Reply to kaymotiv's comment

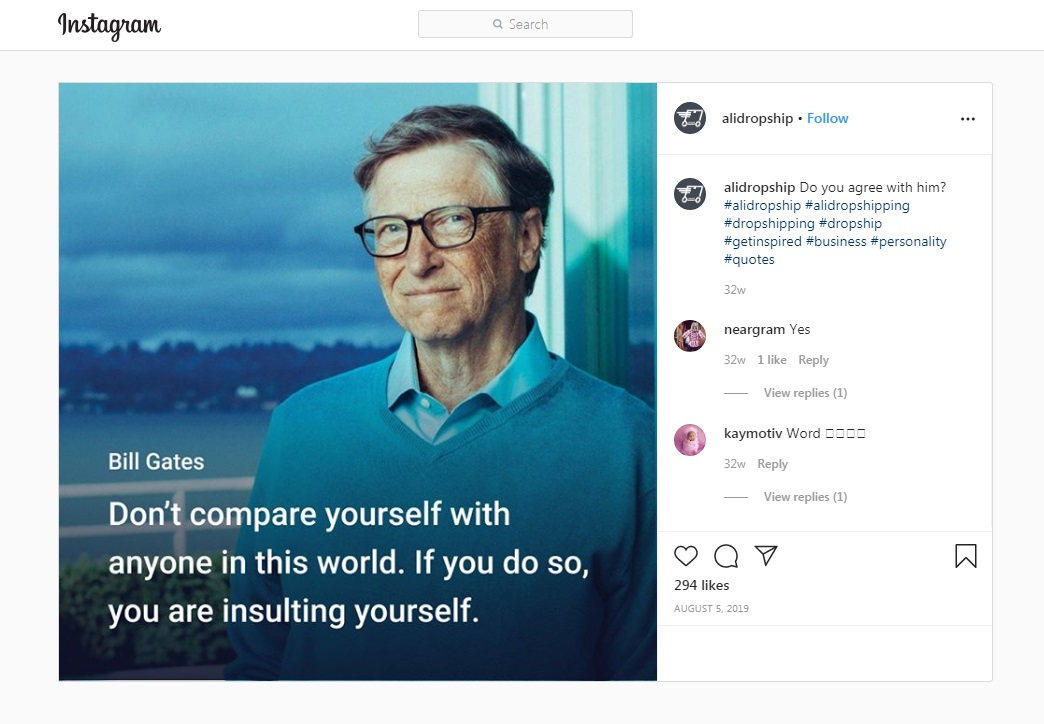pyautogui.click(x=772, y=464)
